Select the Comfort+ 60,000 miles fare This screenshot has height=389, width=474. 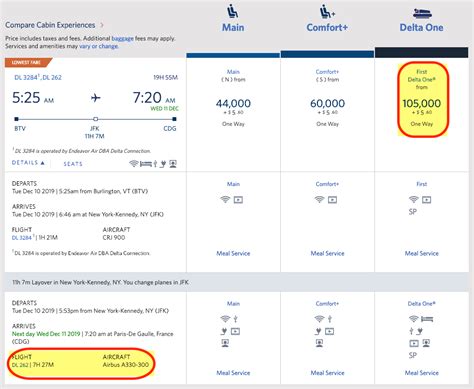(327, 104)
